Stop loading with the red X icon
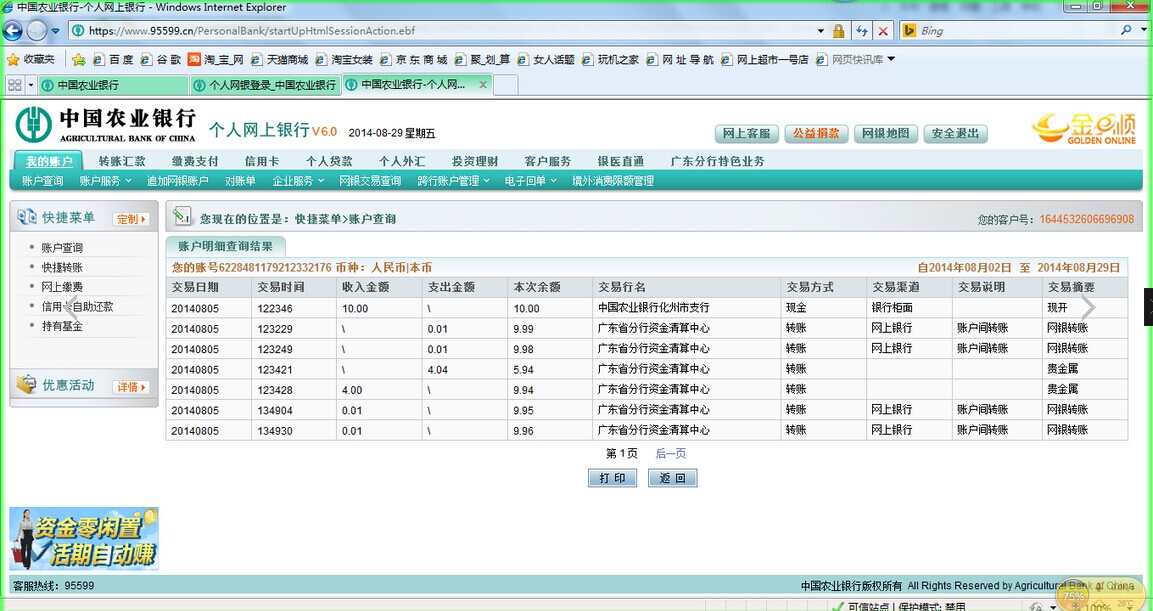Screen dimensions: 1153x611 pos(883,31)
